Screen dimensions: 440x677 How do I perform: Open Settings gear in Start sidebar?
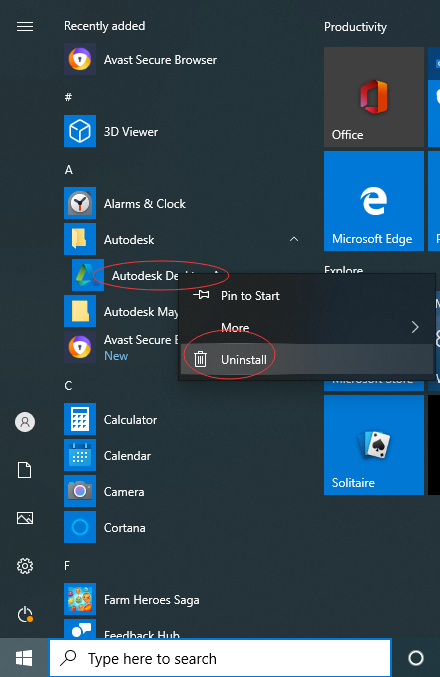click(x=25, y=566)
